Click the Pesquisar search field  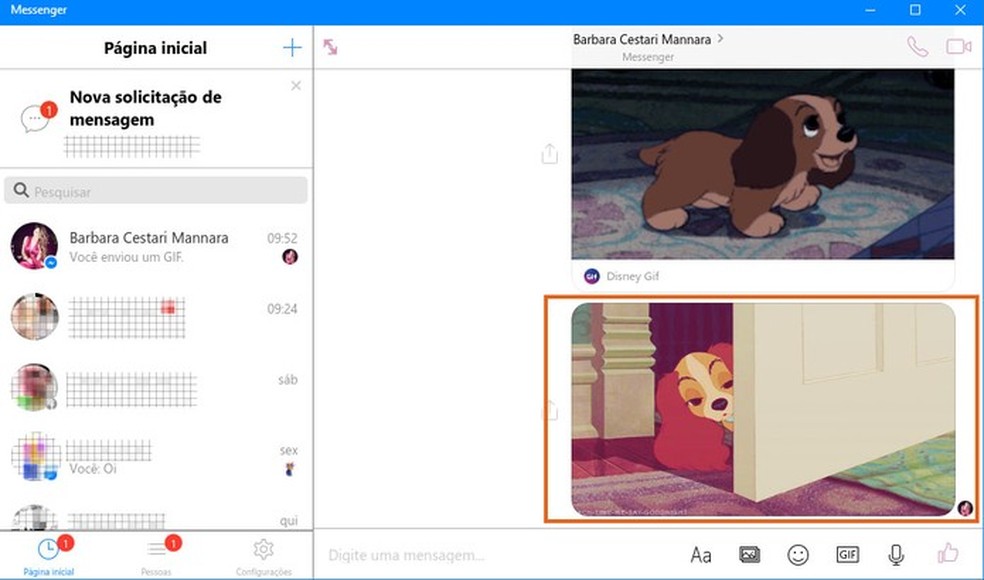[155, 190]
